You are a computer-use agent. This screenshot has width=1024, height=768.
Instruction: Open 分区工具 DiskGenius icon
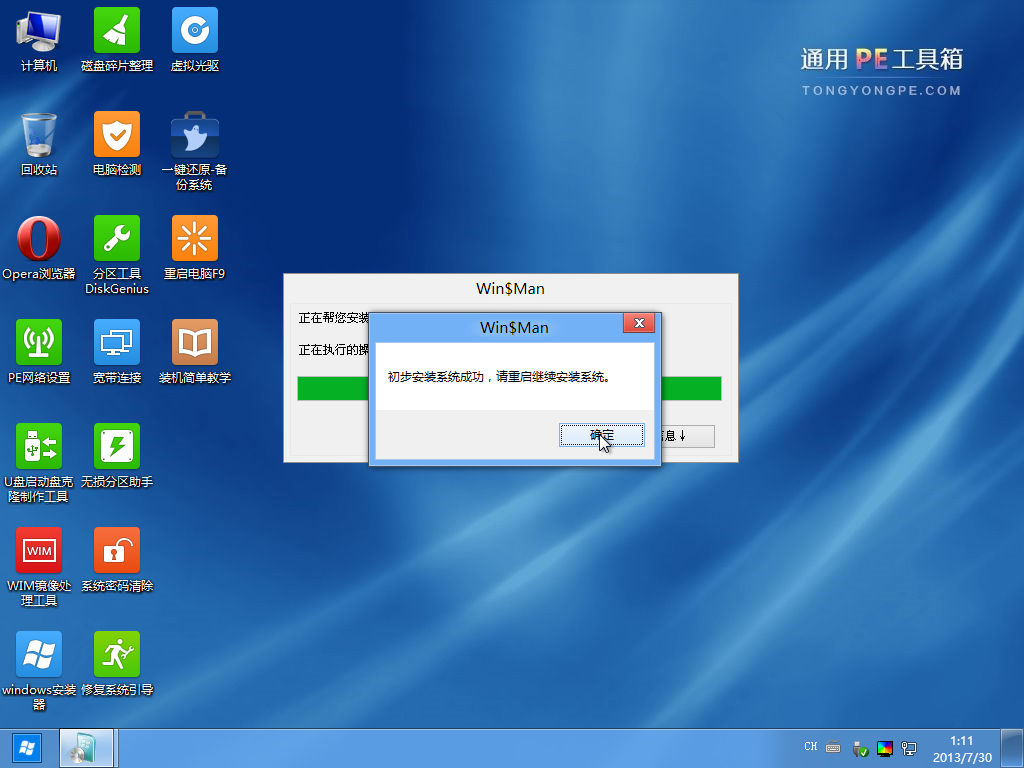click(x=117, y=255)
